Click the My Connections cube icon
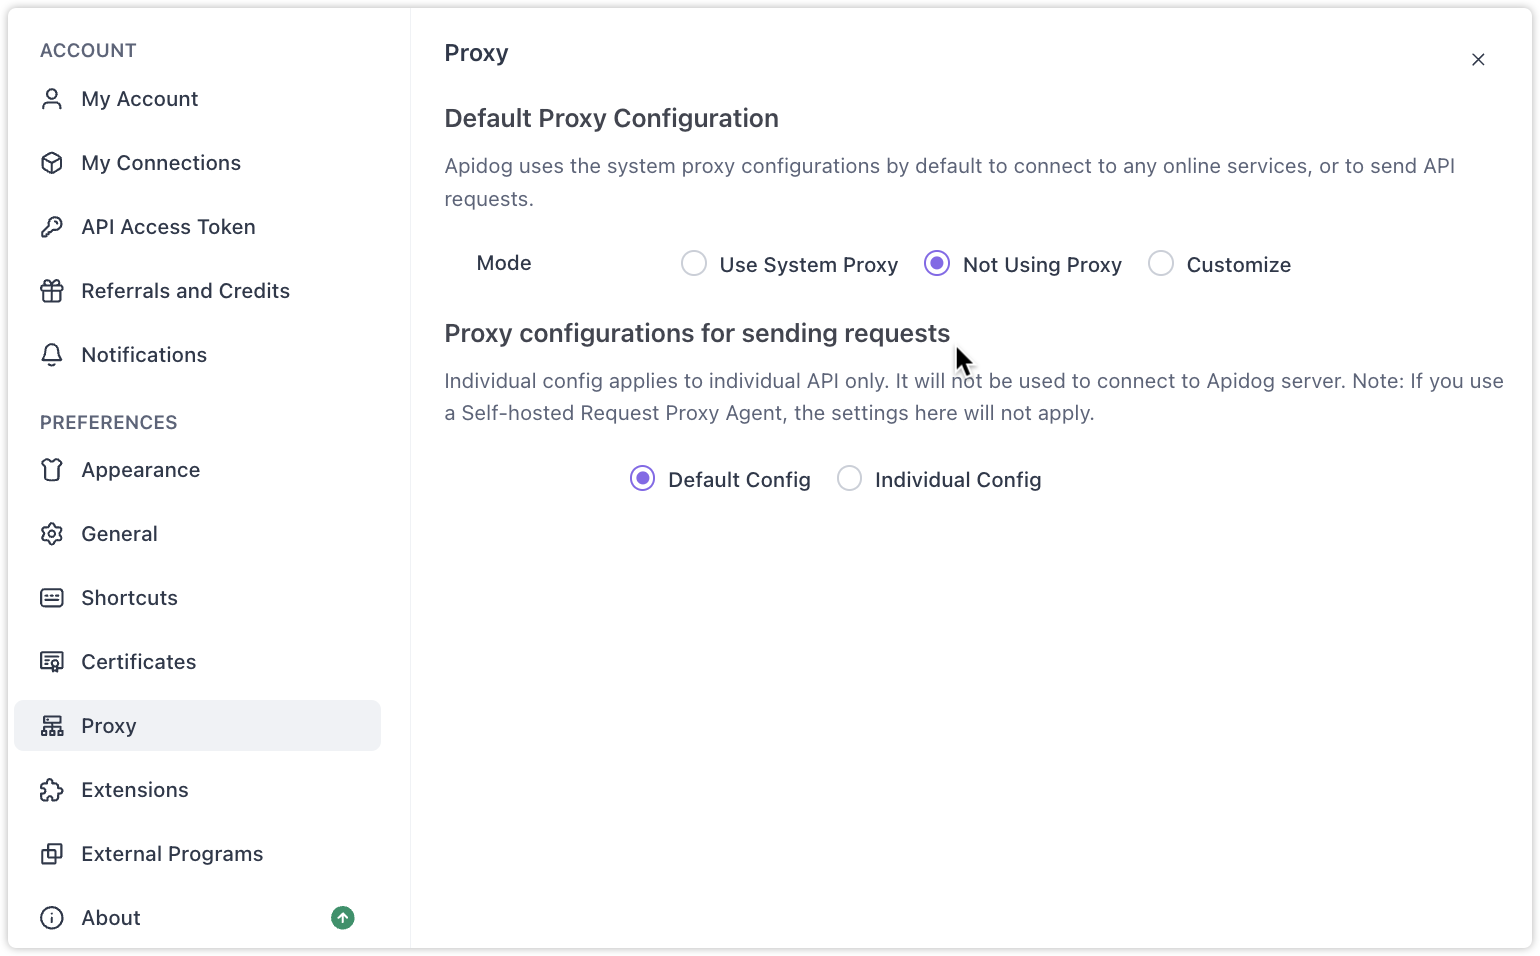The width and height of the screenshot is (1540, 956). [x=52, y=163]
